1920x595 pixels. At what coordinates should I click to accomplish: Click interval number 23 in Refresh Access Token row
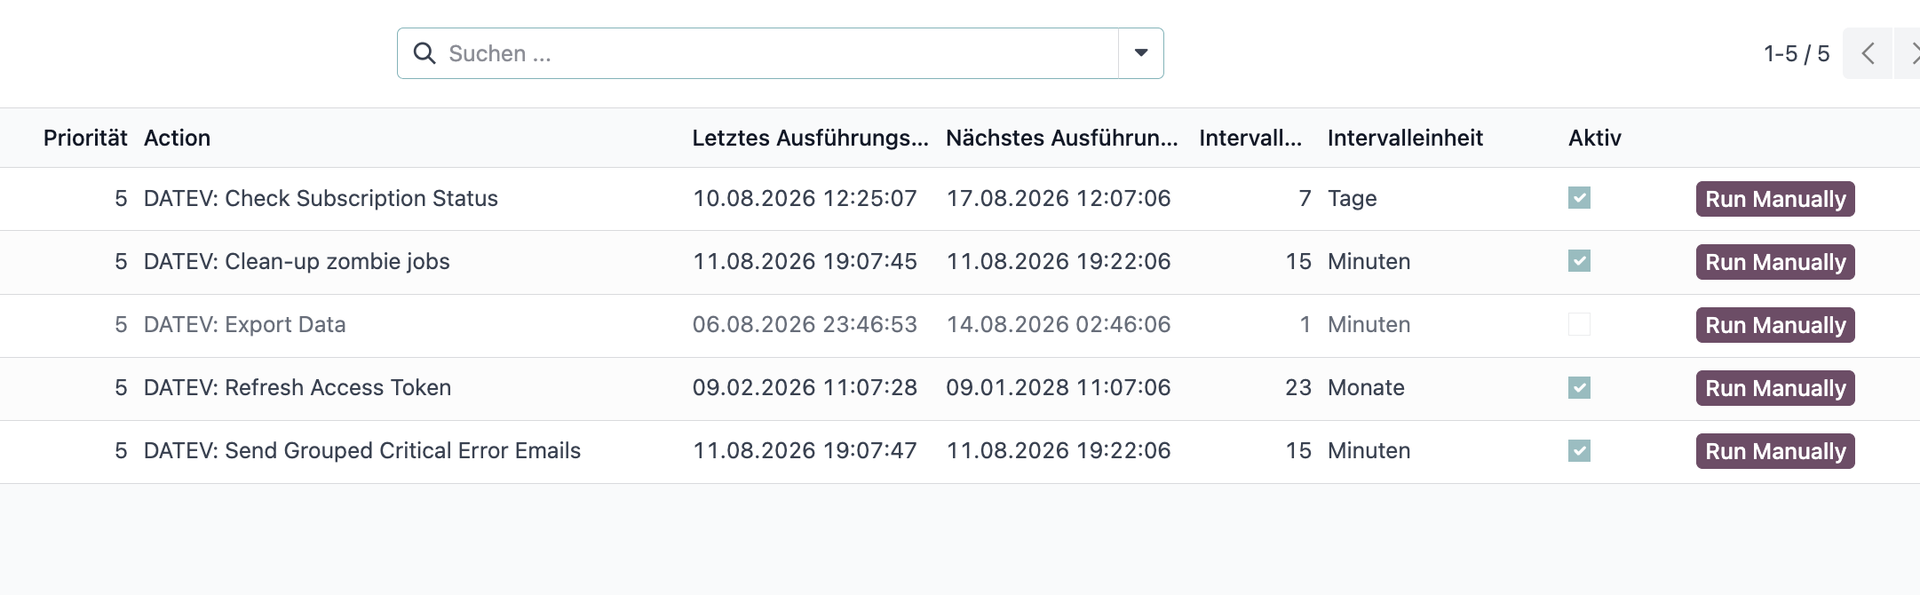[x=1298, y=387]
